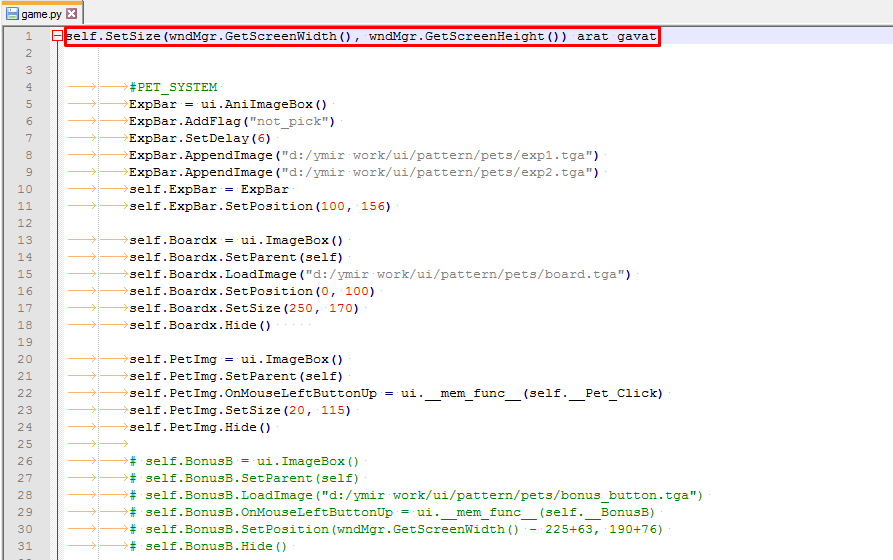Click the board.tga path string
Viewport: 893px width, 560px height.
[x=465, y=275]
